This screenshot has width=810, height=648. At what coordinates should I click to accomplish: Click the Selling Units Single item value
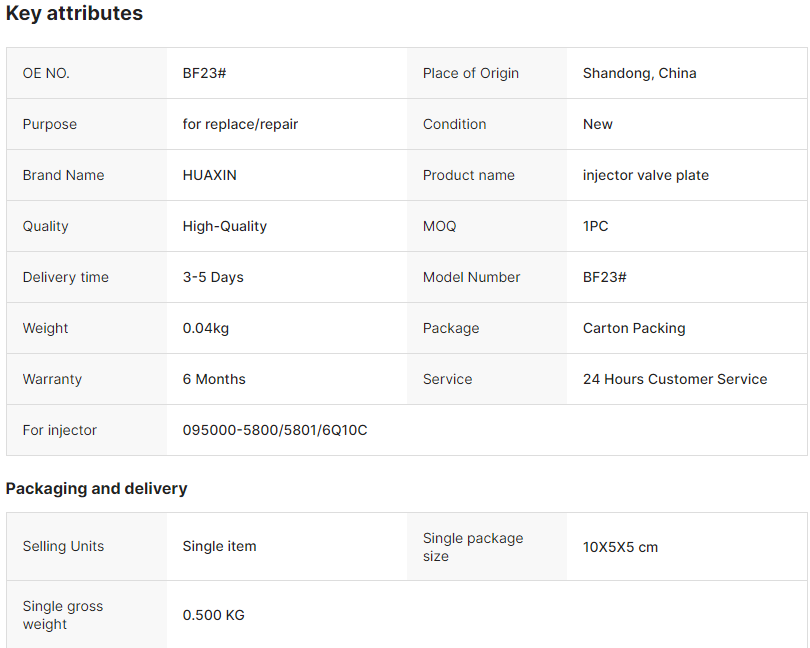pyautogui.click(x=220, y=547)
